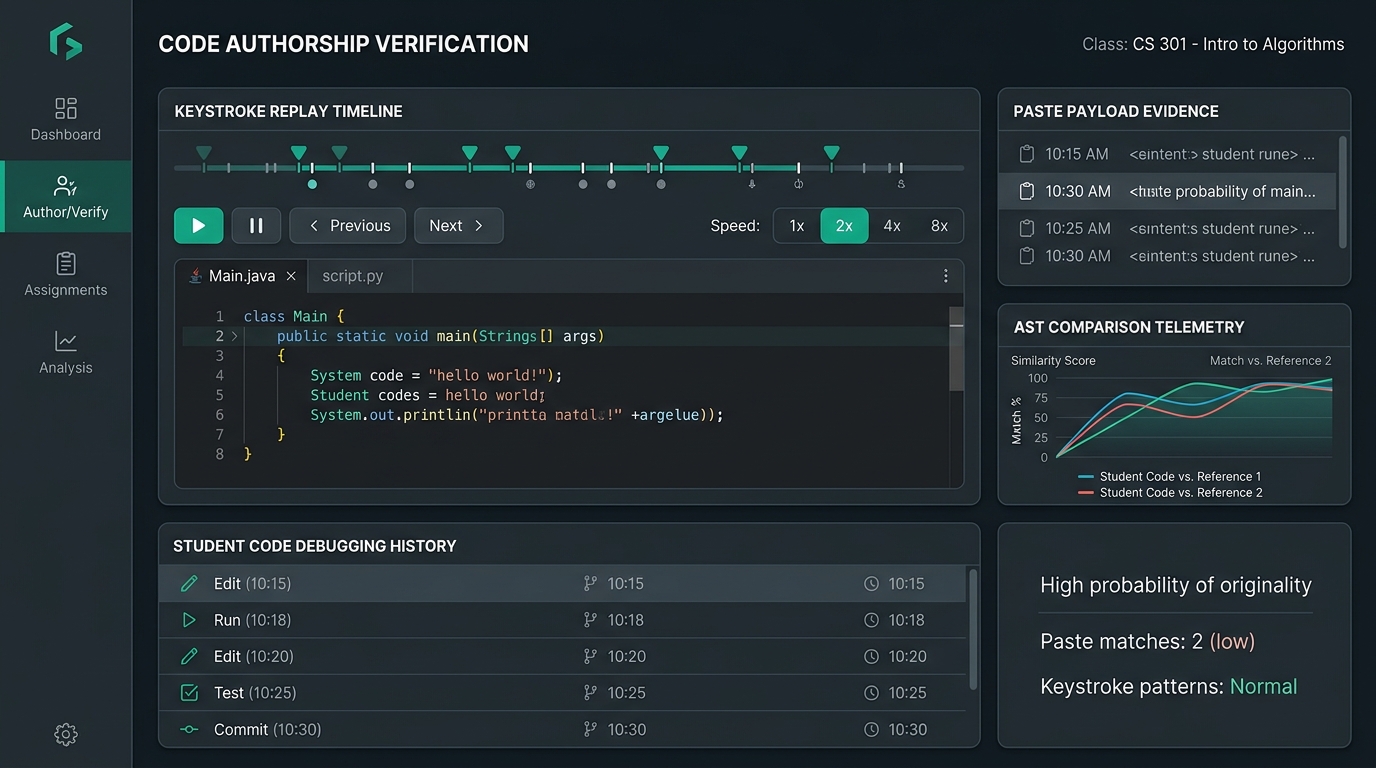The height and width of the screenshot is (768, 1376).
Task: Click checkbox icon of Test (10:25) row
Action: pos(189,692)
